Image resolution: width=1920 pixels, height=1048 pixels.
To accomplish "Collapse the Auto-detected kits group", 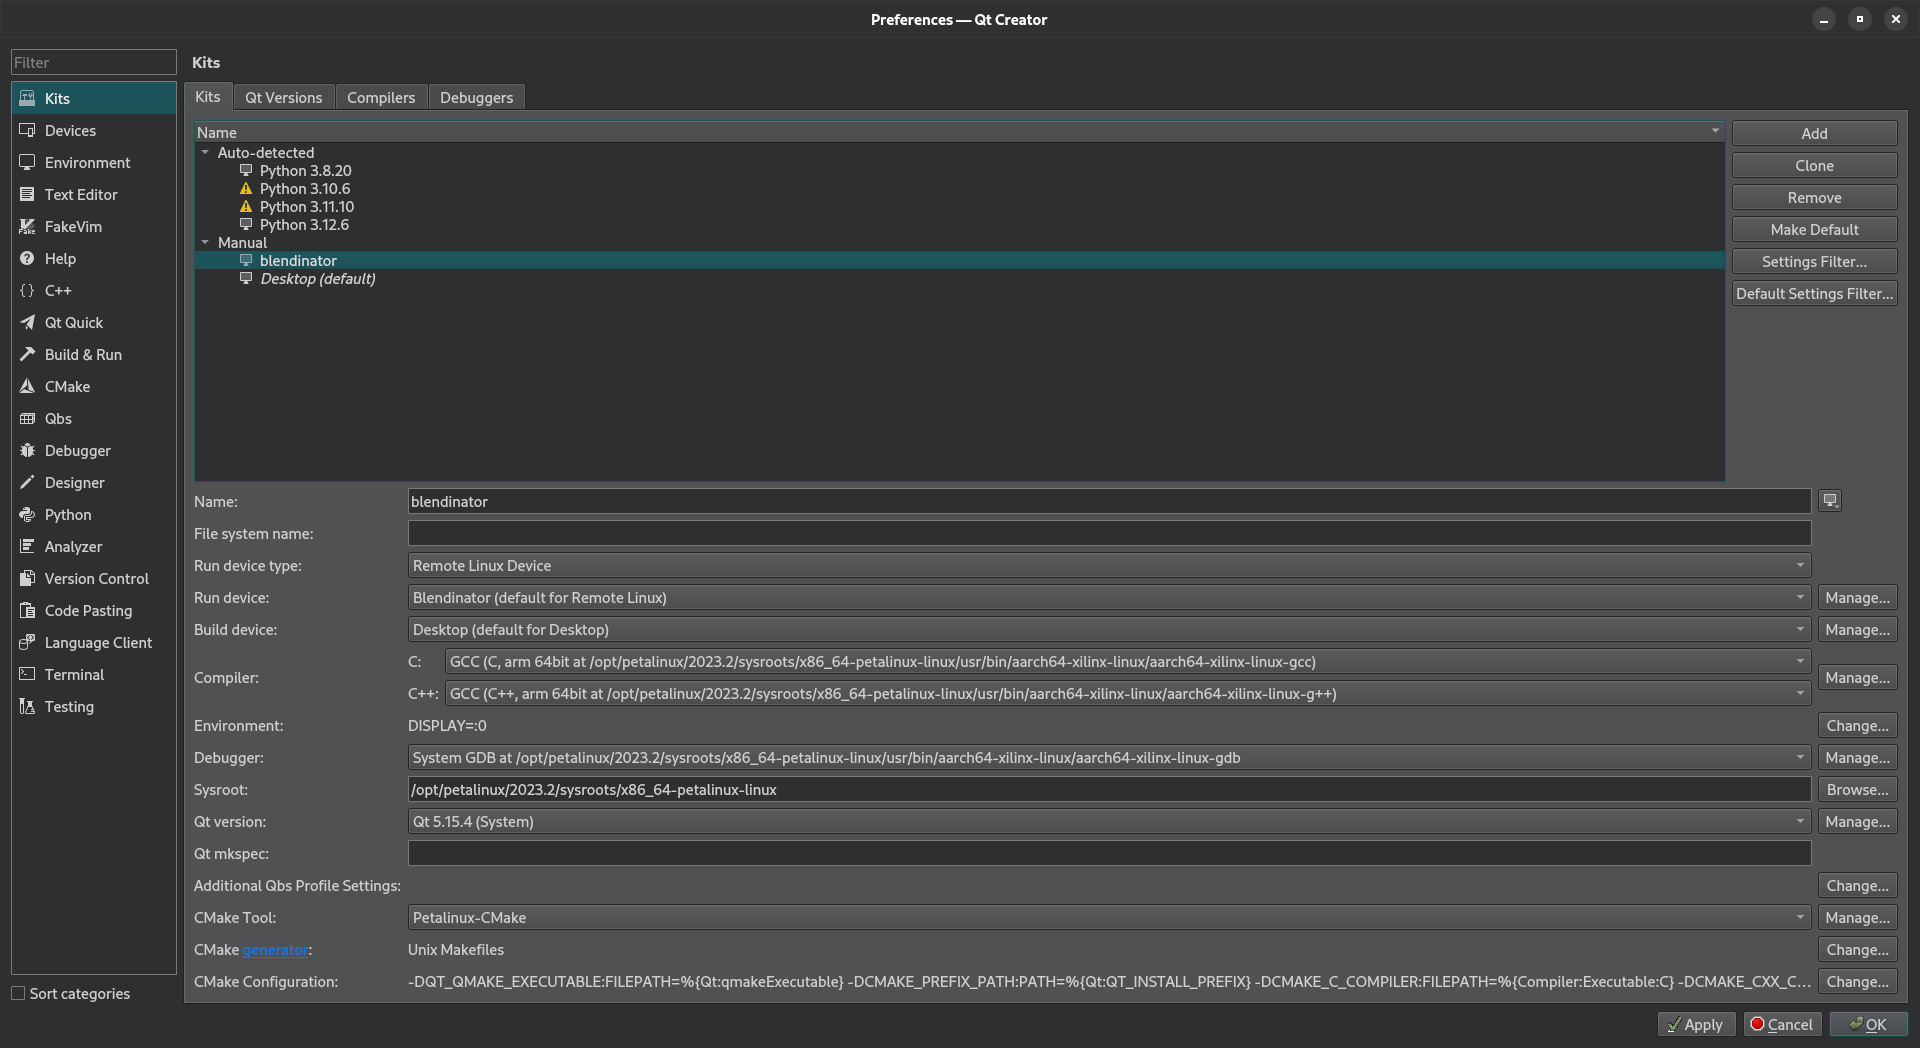I will coord(205,153).
